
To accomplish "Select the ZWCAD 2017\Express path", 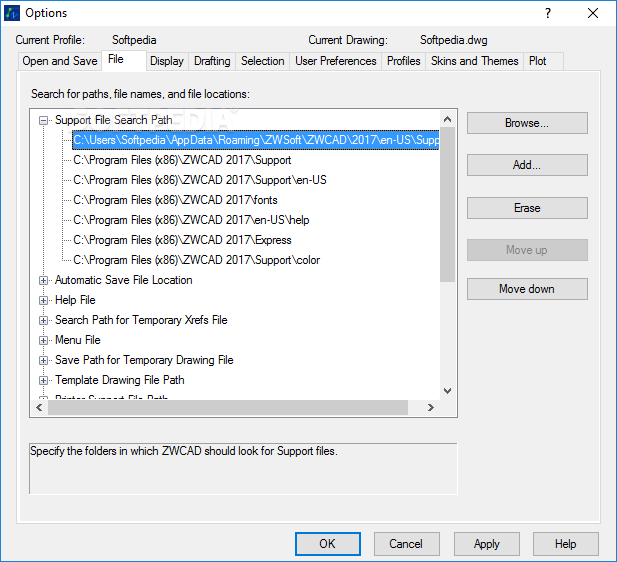I will 182,240.
